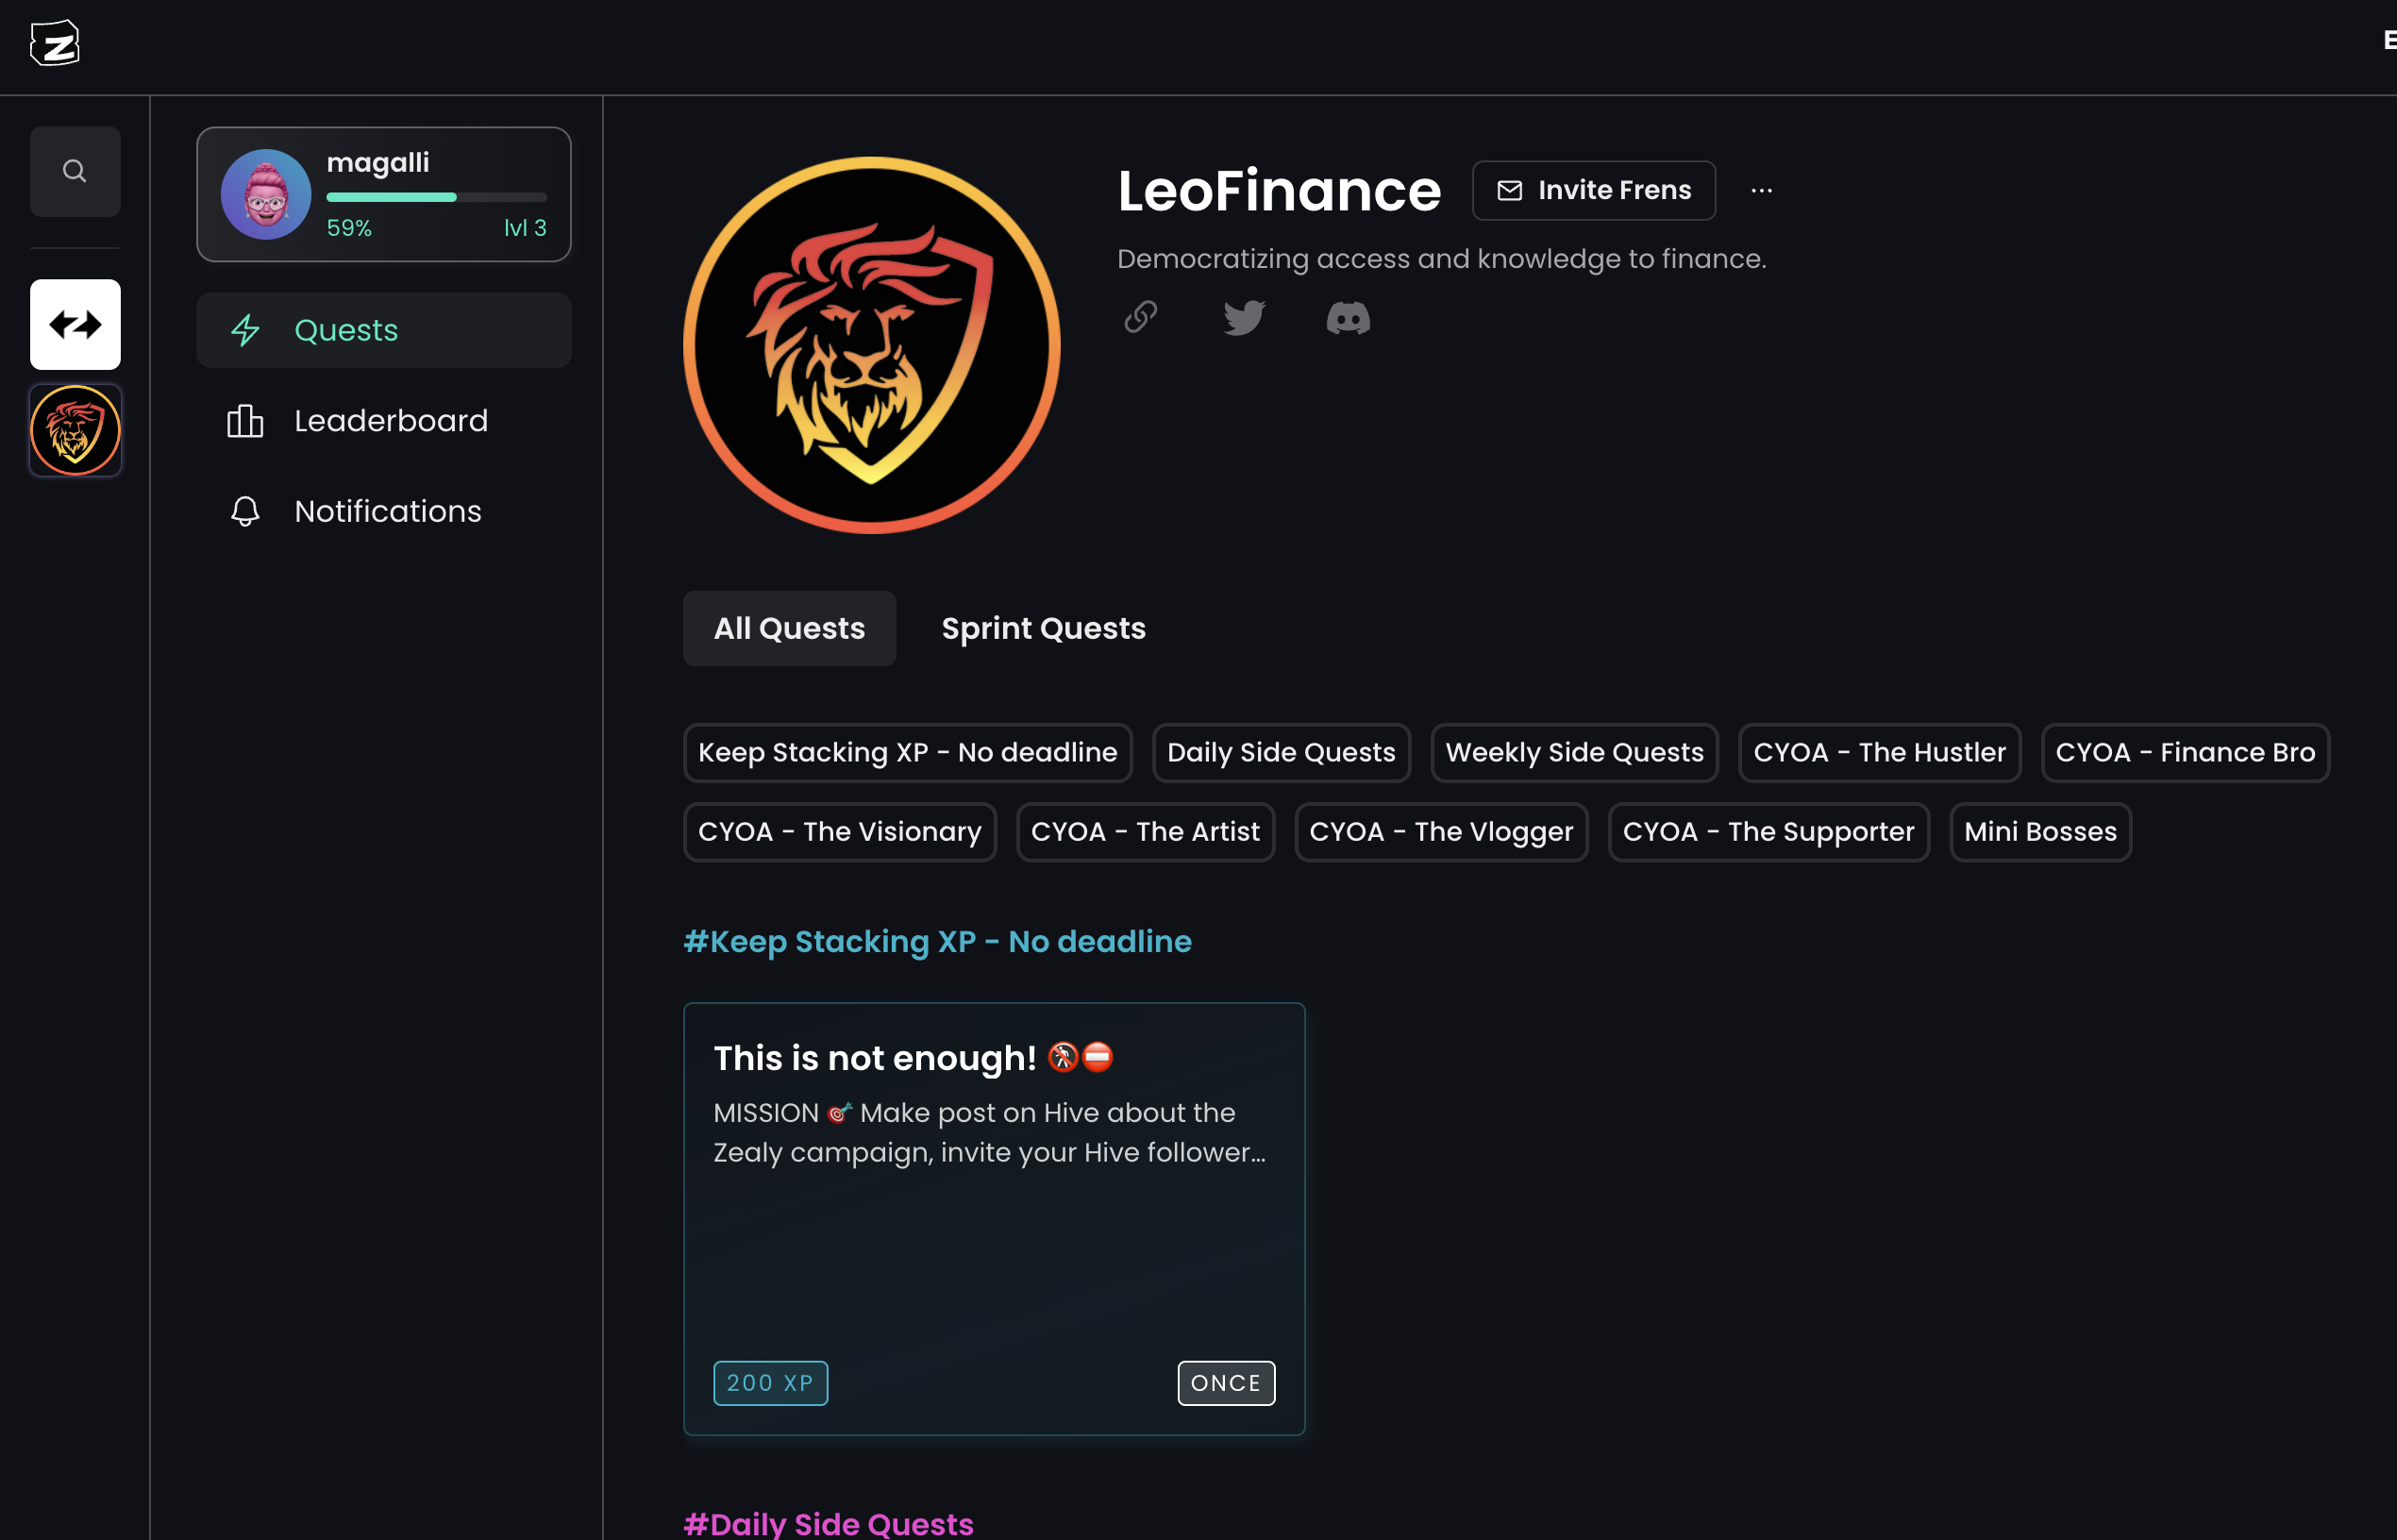Open LeoFinance's Twitter profile
The height and width of the screenshot is (1540, 2397).
(x=1244, y=317)
